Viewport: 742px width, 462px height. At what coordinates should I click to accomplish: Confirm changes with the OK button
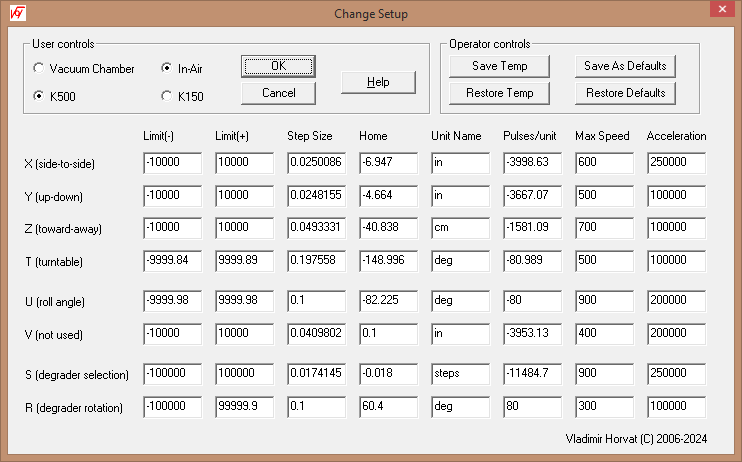pos(278,66)
